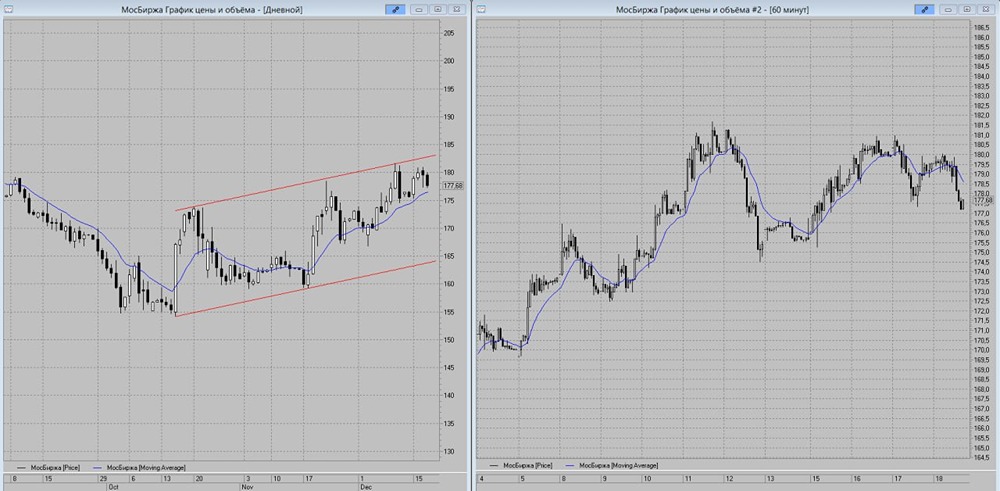
Task: Click the 164,5 value on the hourly price axis
Action: 982,457
